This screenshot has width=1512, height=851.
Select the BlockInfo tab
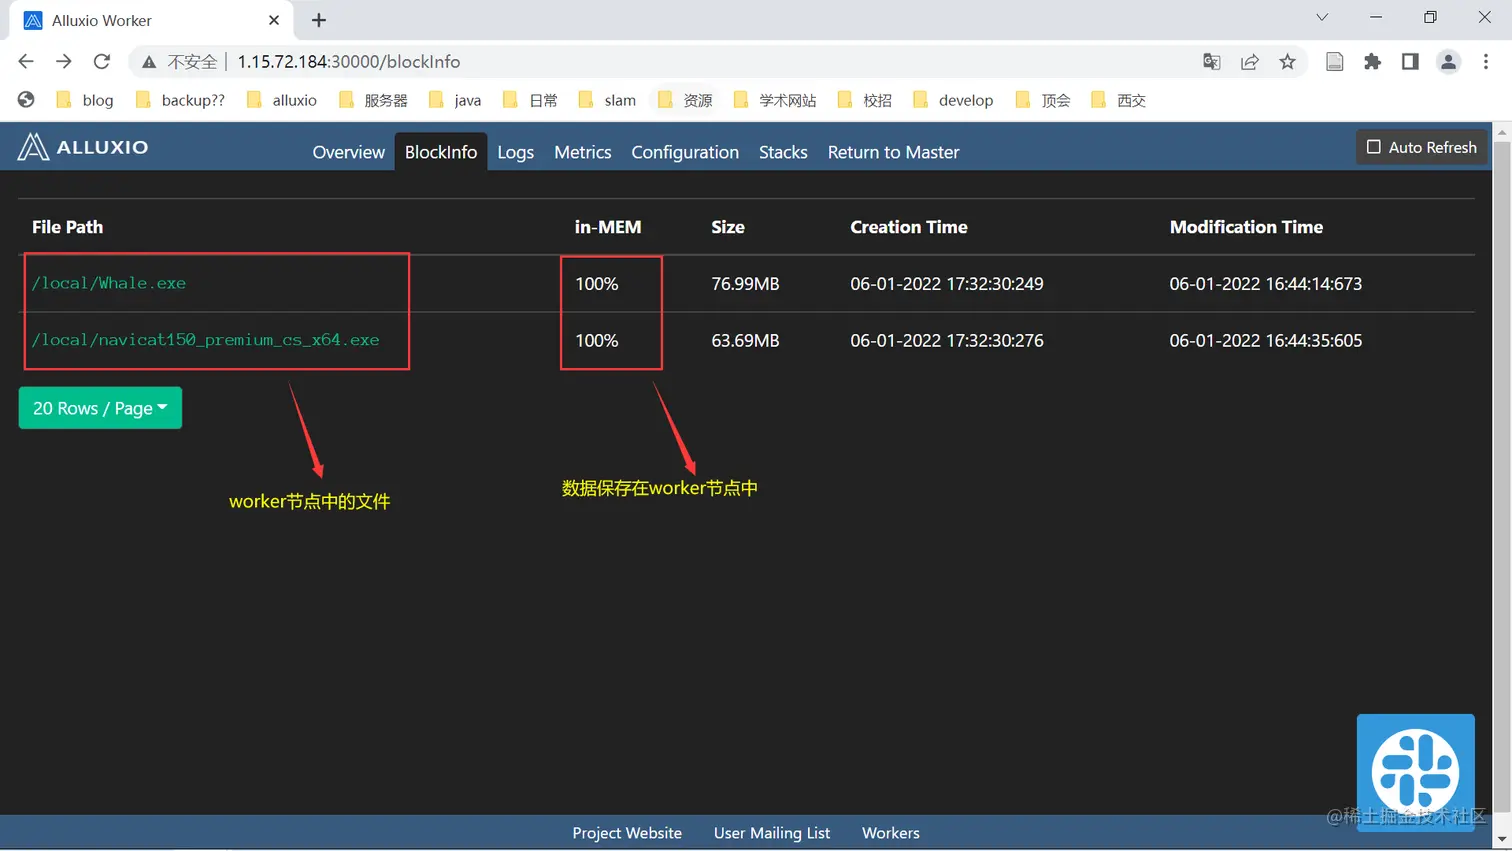[441, 152]
